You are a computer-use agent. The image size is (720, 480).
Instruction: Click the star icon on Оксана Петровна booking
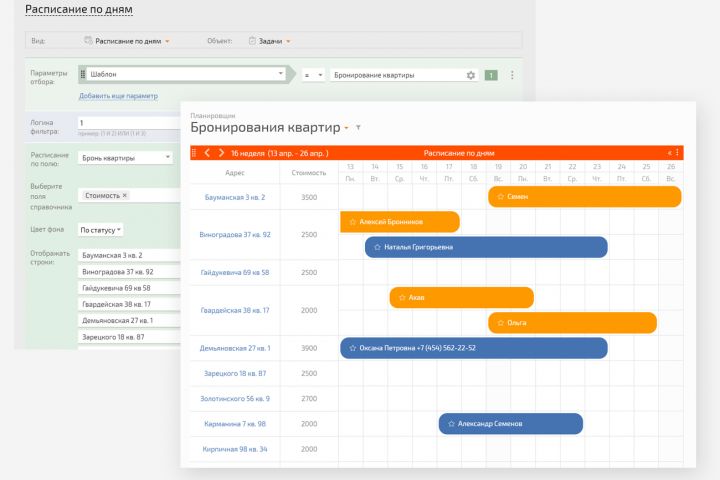pos(353,348)
